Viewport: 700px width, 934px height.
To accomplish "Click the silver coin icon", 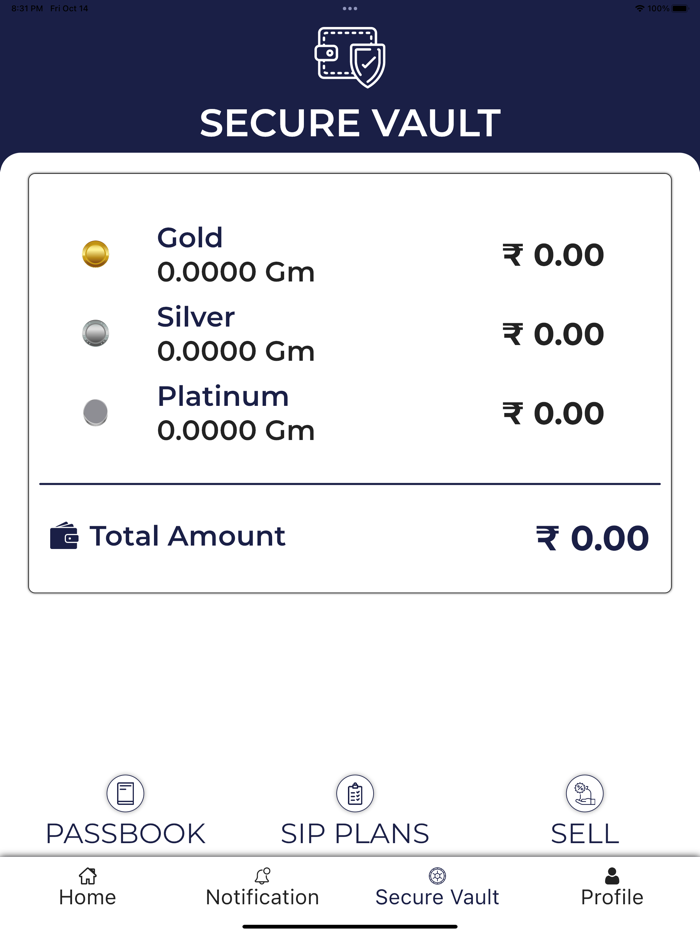I will pos(95,333).
